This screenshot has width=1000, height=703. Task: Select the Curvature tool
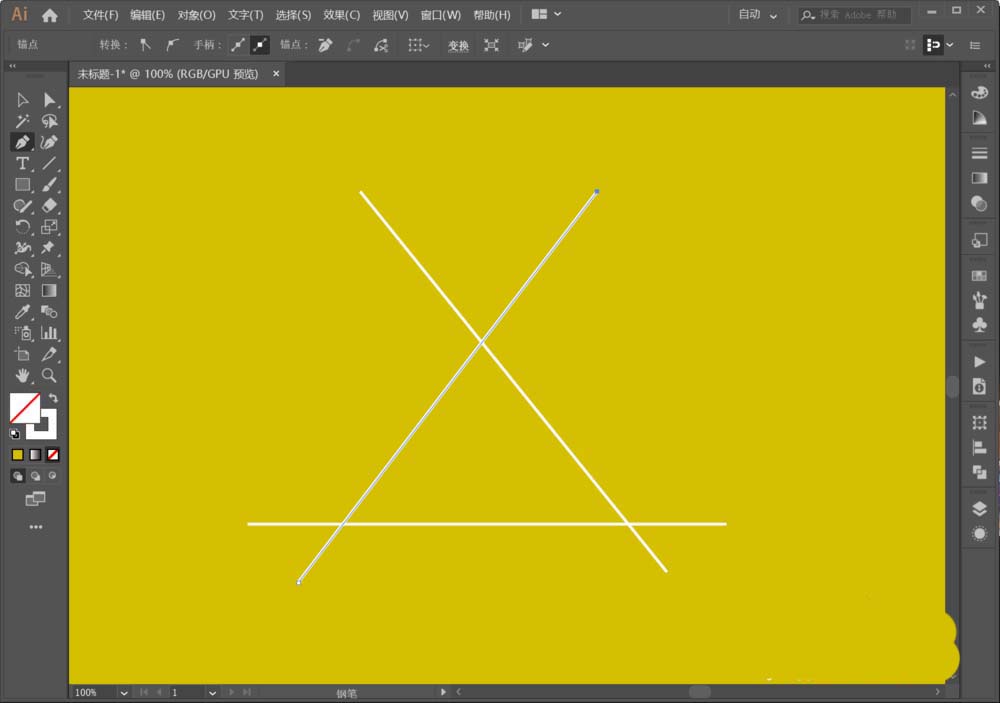tap(49, 142)
